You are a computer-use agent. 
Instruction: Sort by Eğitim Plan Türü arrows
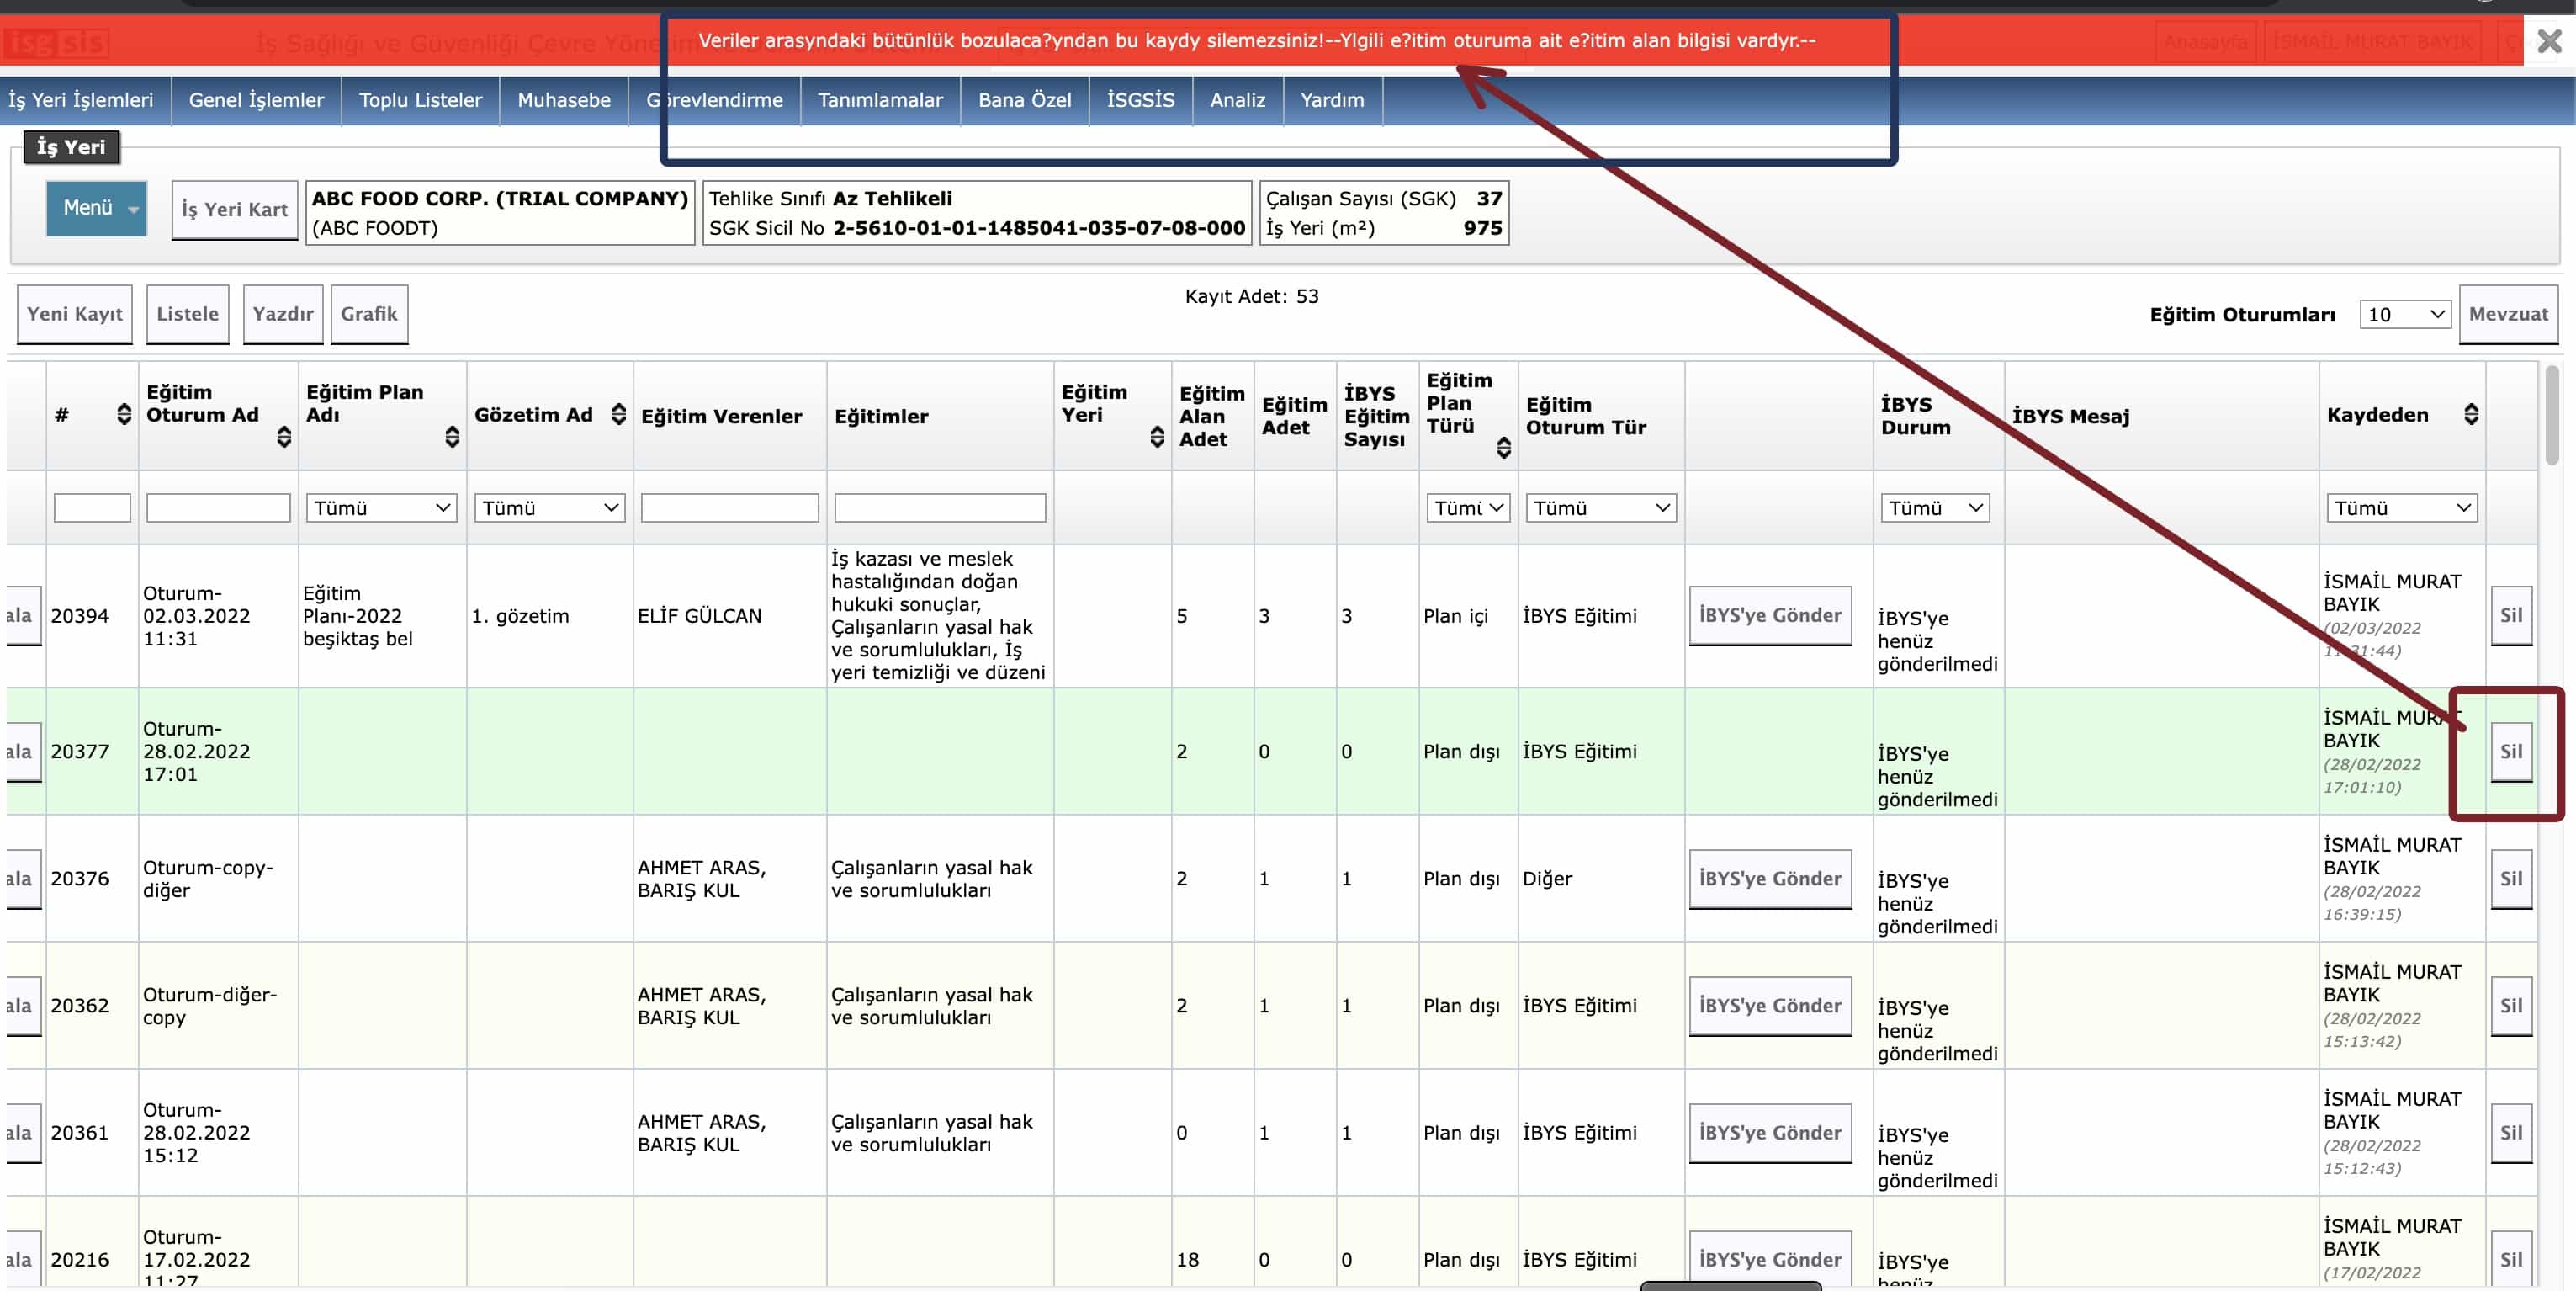click(x=1503, y=448)
